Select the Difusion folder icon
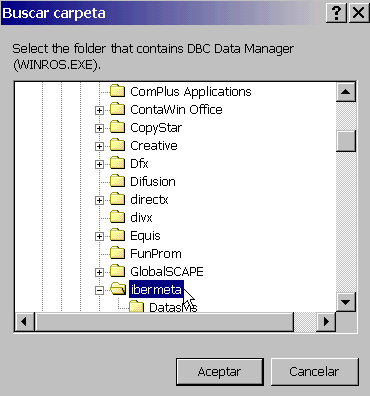Image resolution: width=370 pixels, height=396 pixels. pyautogui.click(x=117, y=181)
